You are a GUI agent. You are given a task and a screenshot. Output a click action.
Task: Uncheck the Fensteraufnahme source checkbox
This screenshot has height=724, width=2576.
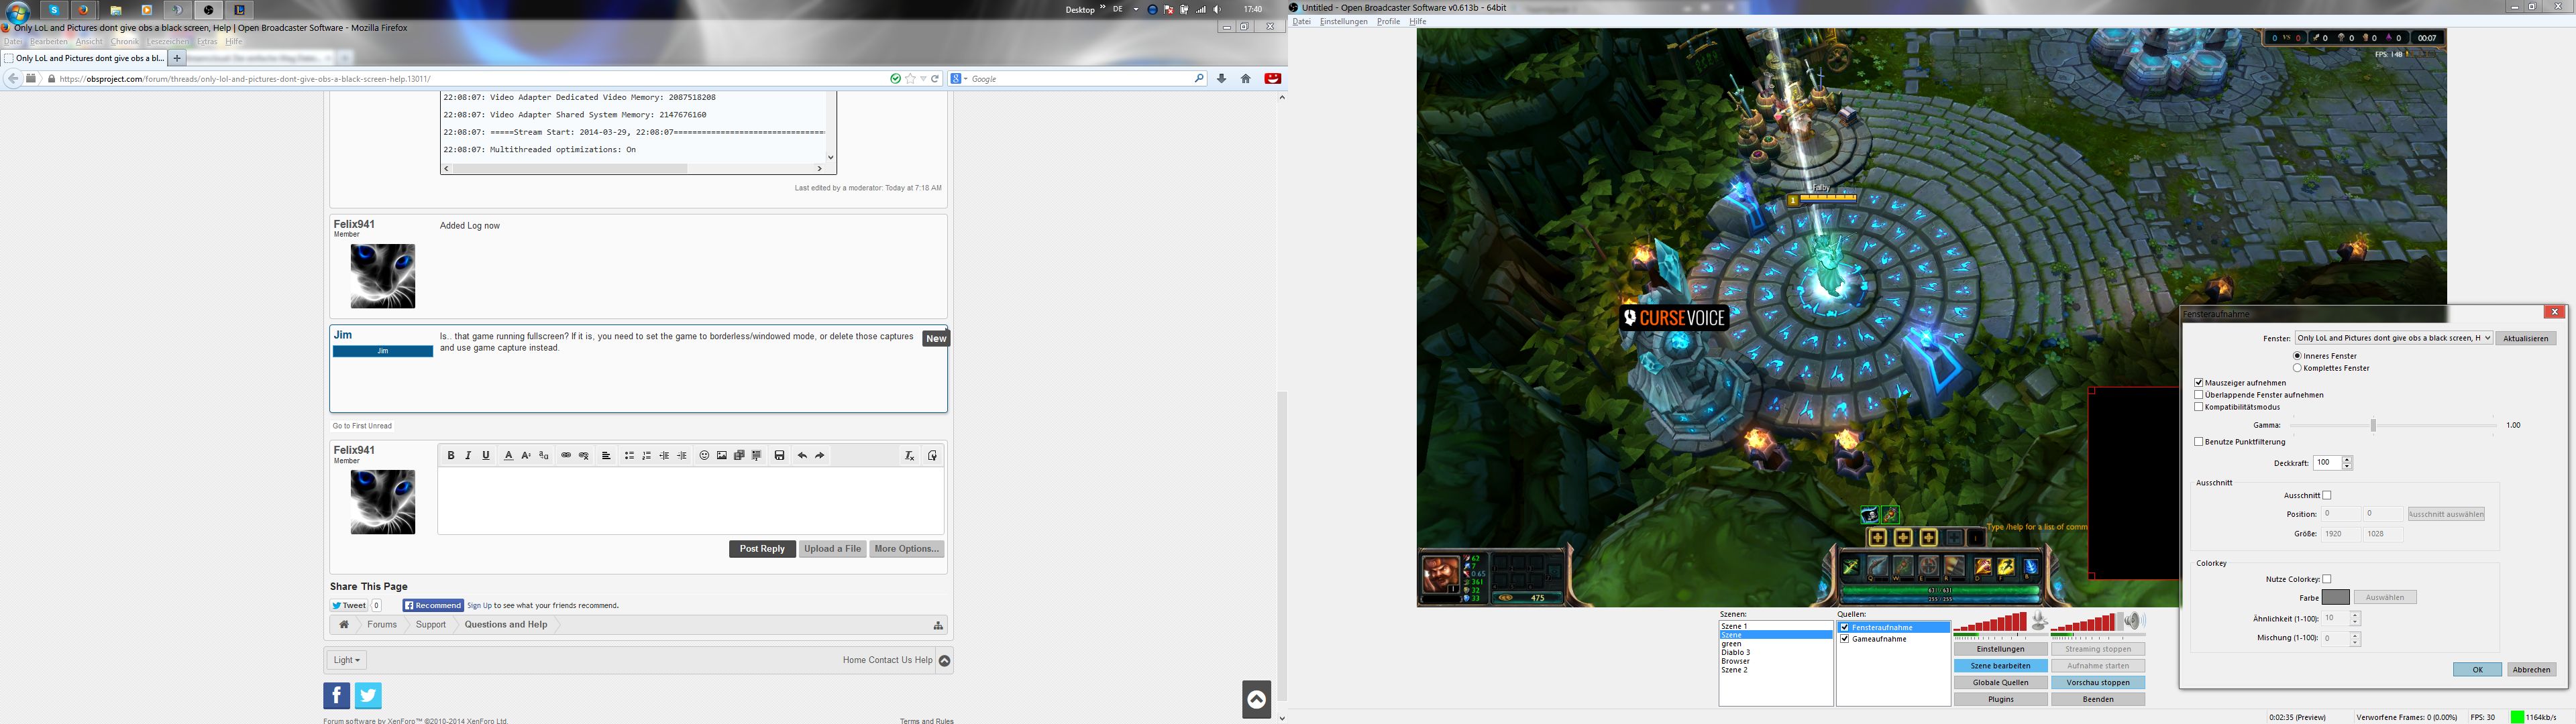(x=1845, y=628)
